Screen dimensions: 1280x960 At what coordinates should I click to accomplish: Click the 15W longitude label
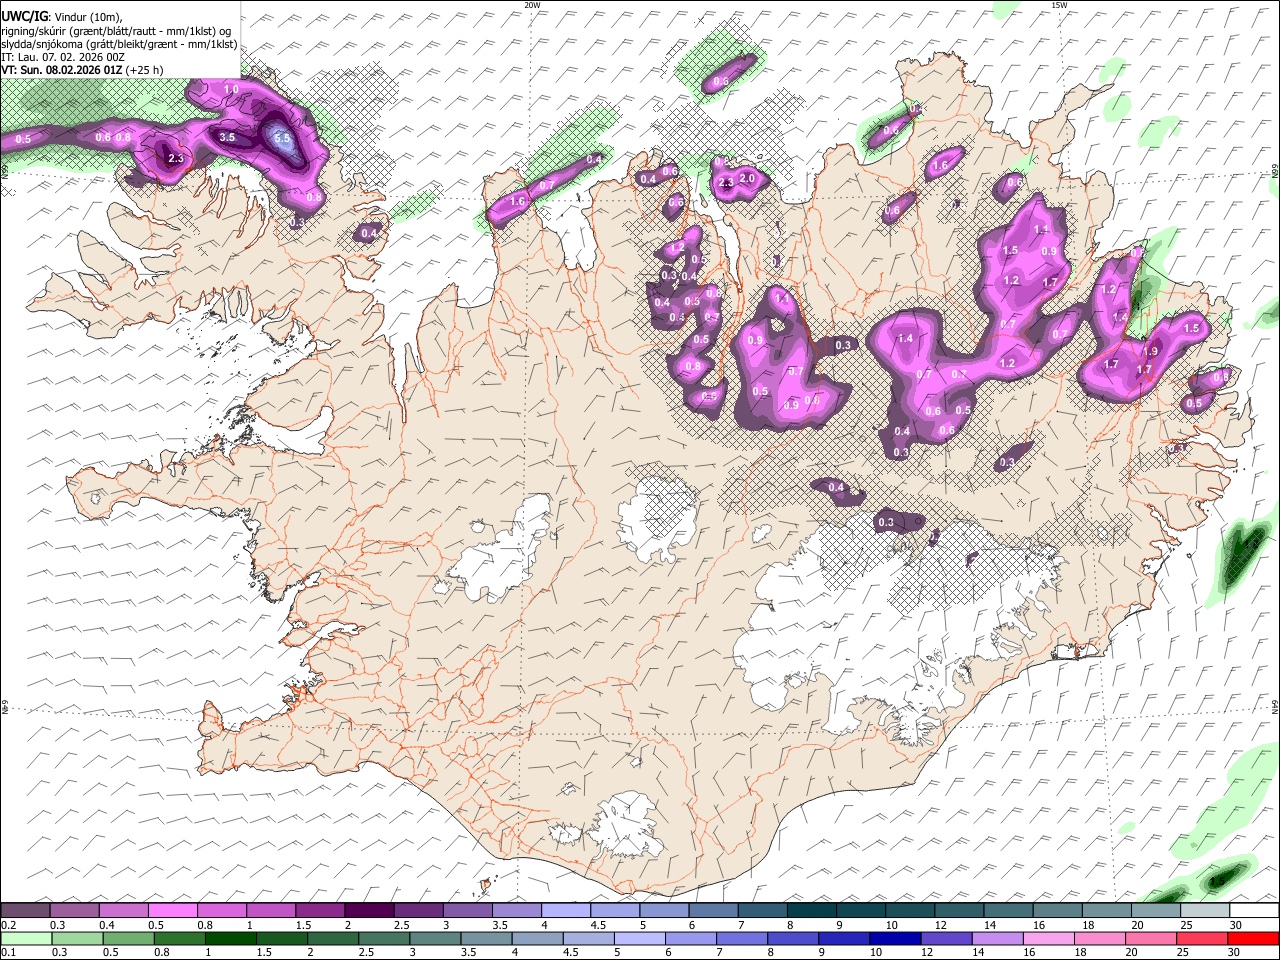click(1059, 5)
